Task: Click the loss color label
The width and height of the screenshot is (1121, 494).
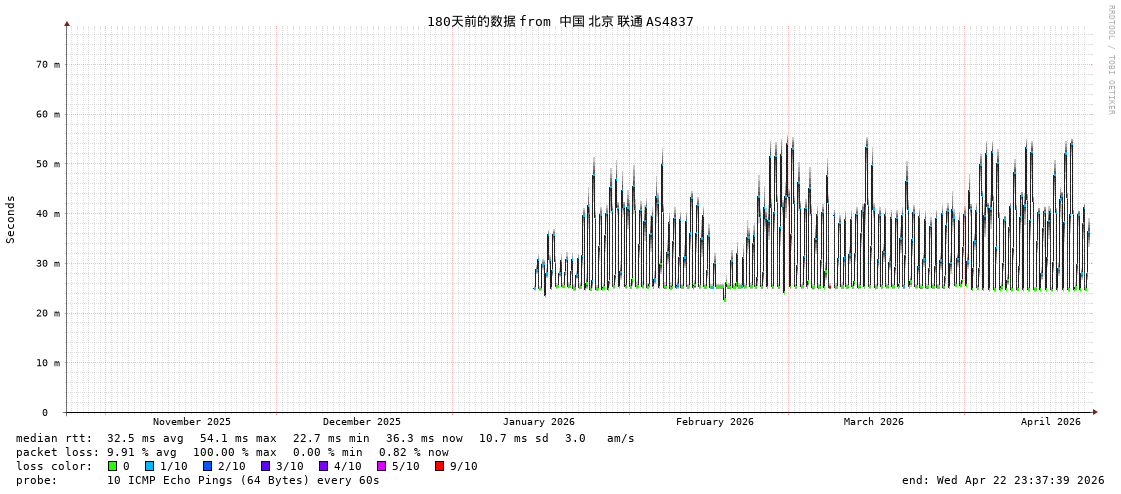Action: point(54,466)
